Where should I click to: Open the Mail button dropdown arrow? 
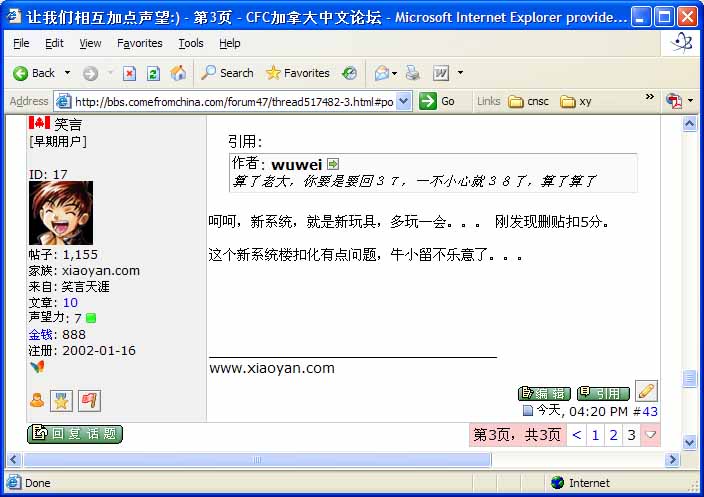[x=396, y=73]
